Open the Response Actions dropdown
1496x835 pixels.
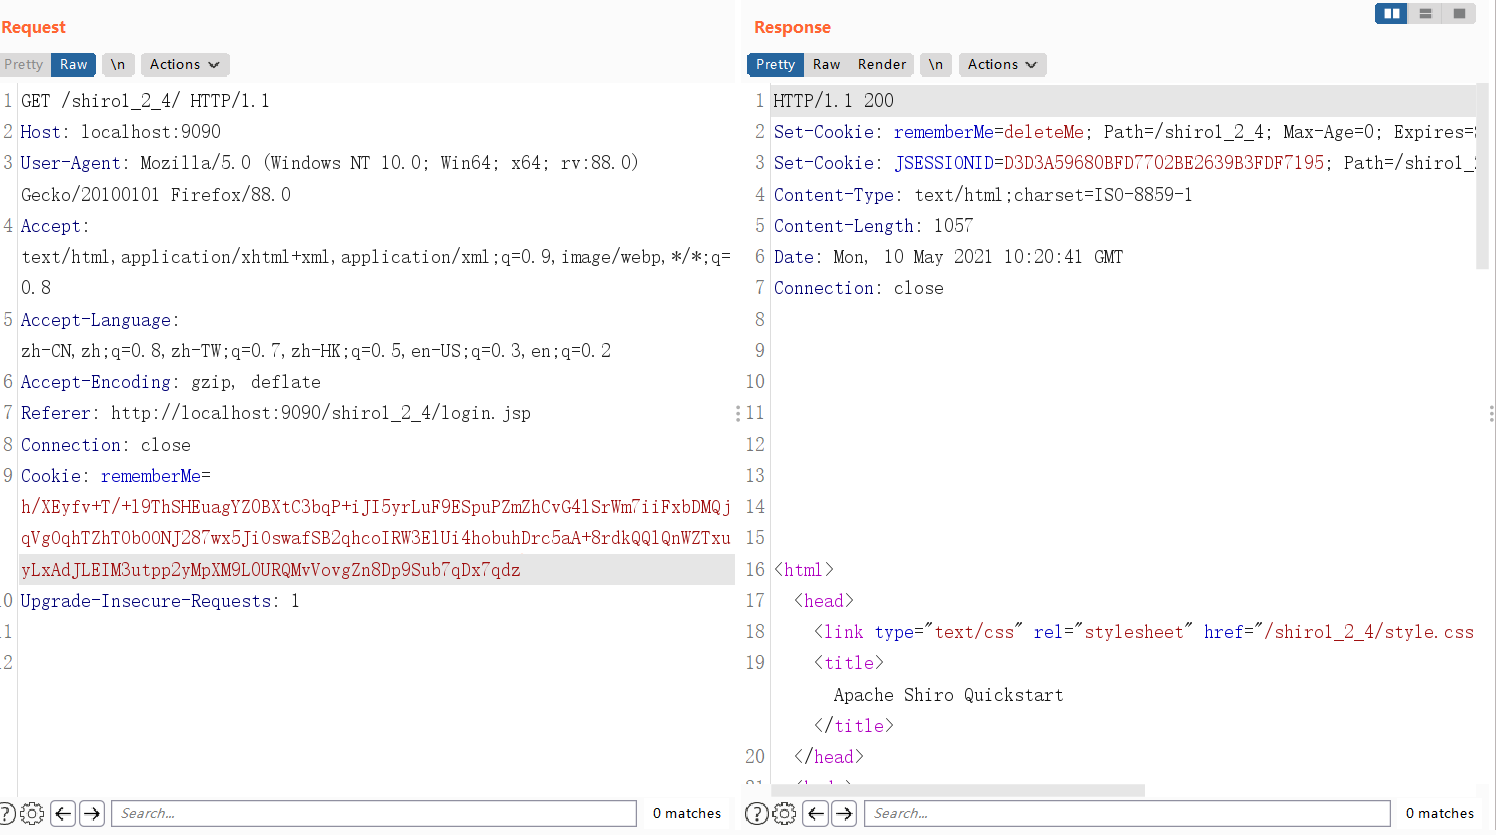click(1003, 64)
